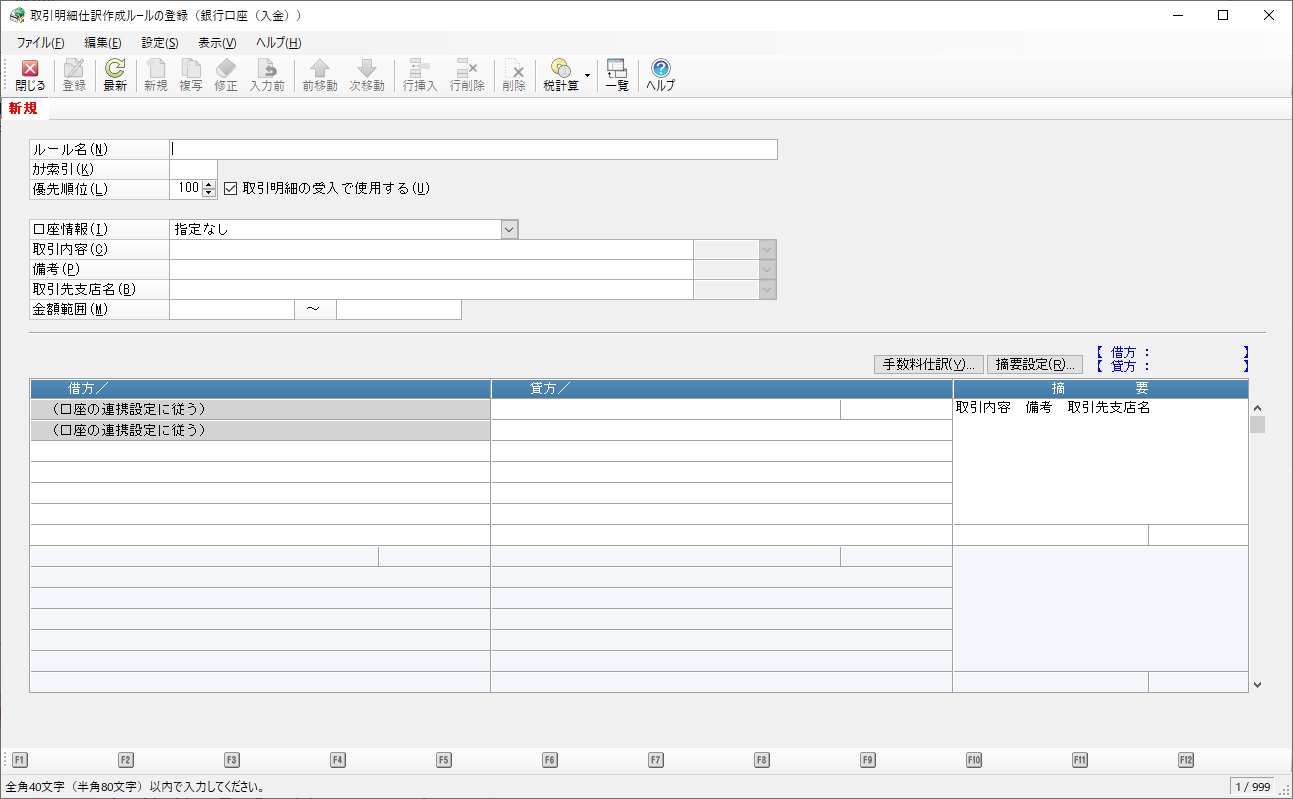This screenshot has height=799, width=1293.
Task: Click the 最新 refresh toolbar icon
Action: click(x=115, y=75)
